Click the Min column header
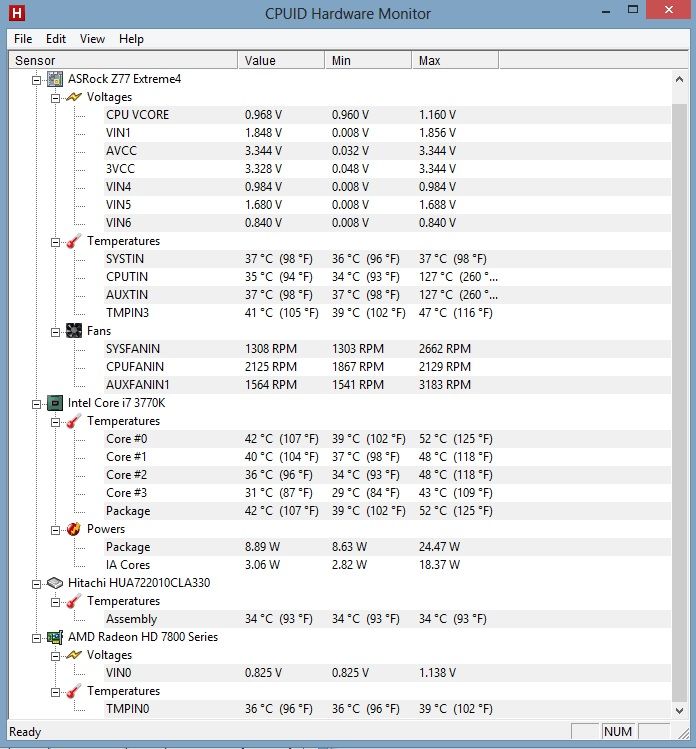The width and height of the screenshot is (696, 749). [368, 61]
